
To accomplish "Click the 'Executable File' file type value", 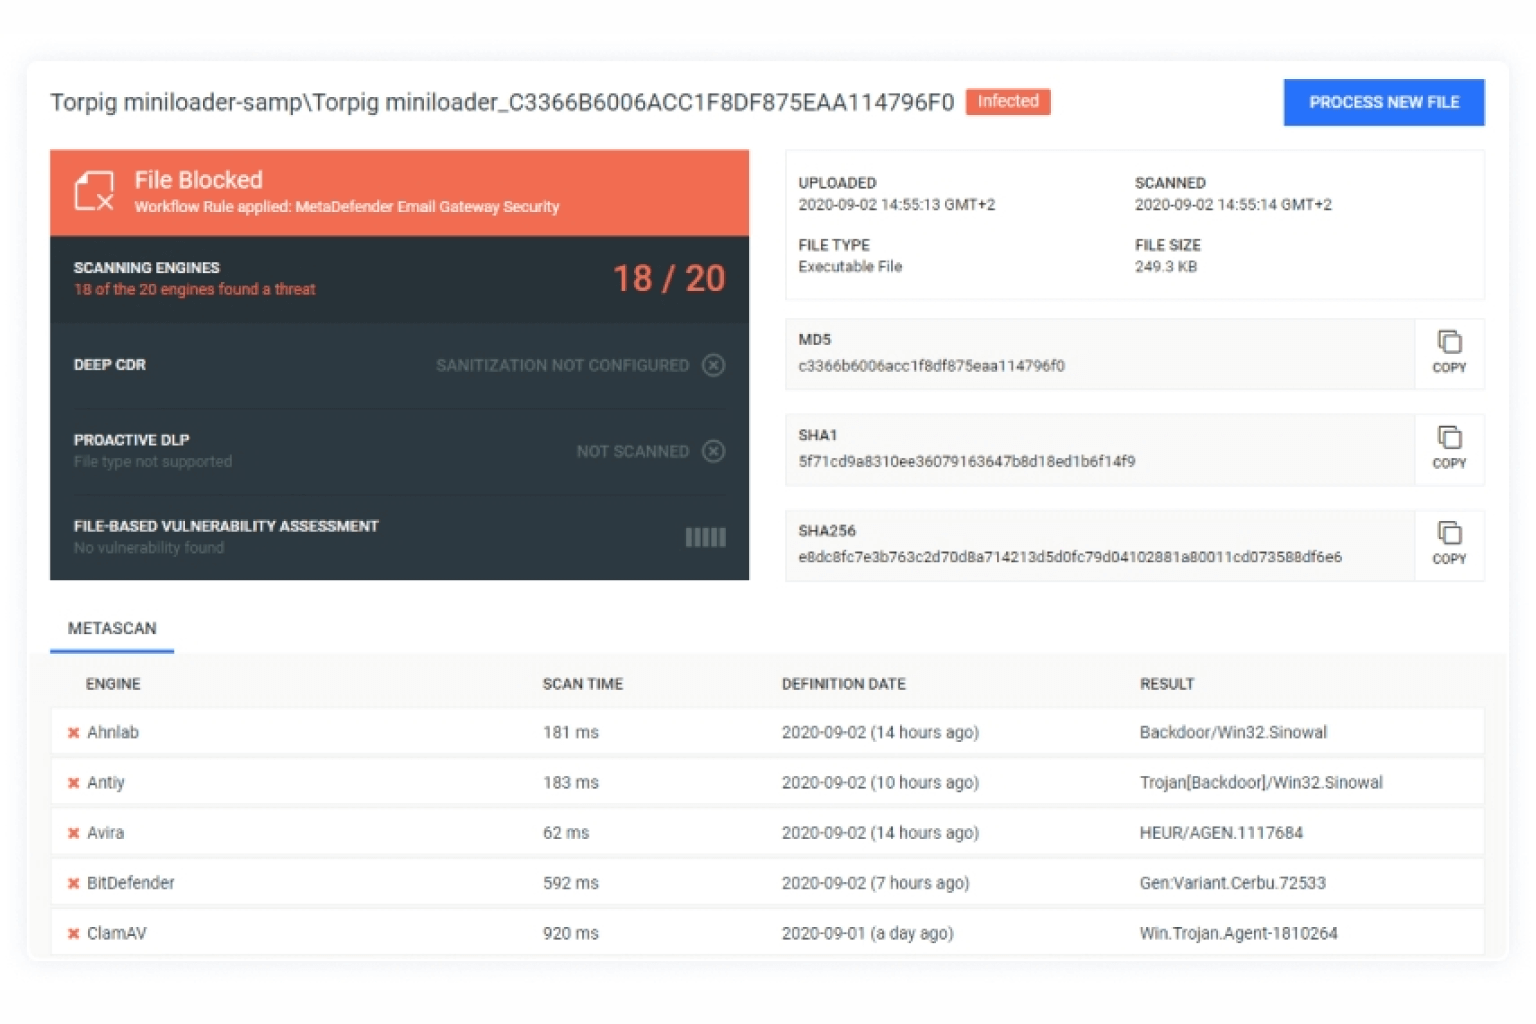I will point(850,267).
